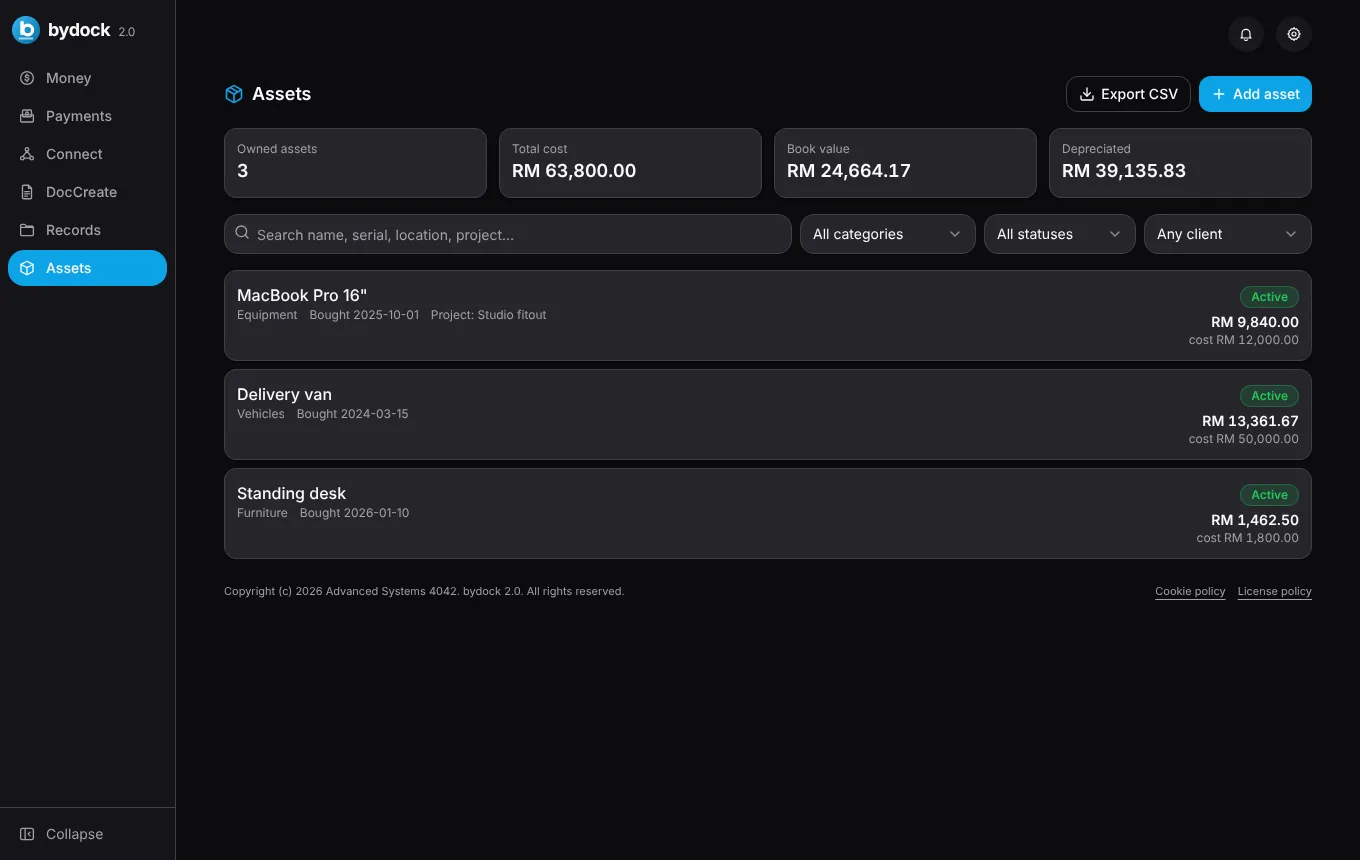Image resolution: width=1360 pixels, height=860 pixels.
Task: Click the Book value RM 24,664.17 card
Action: (905, 162)
